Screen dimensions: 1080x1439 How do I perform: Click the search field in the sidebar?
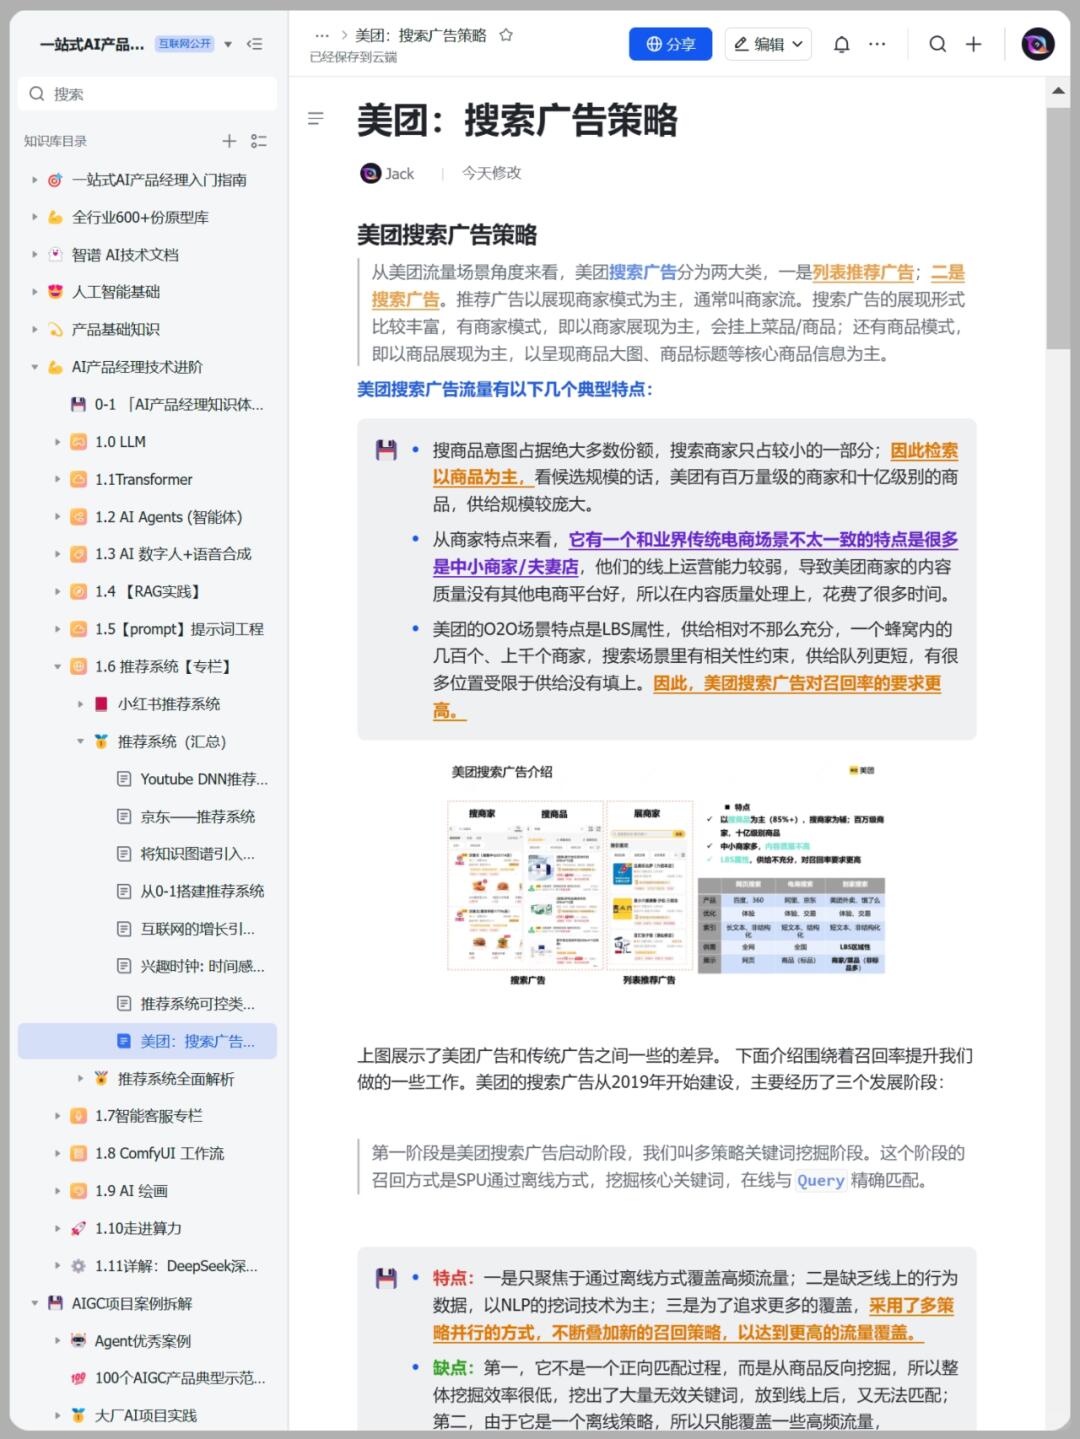point(147,94)
